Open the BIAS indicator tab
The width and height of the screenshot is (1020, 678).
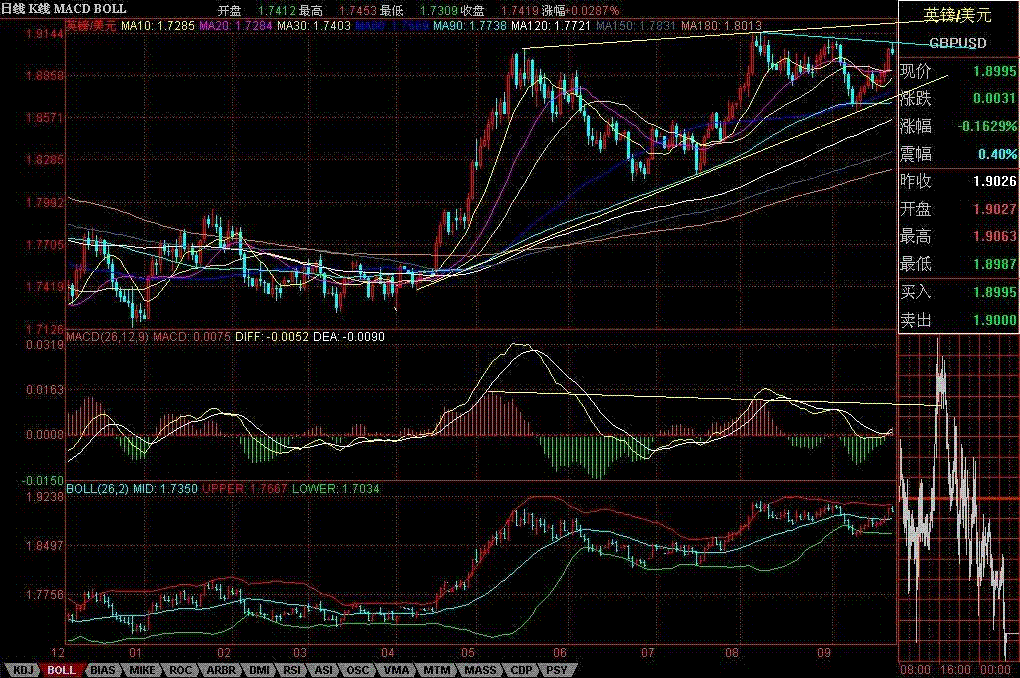tap(103, 670)
